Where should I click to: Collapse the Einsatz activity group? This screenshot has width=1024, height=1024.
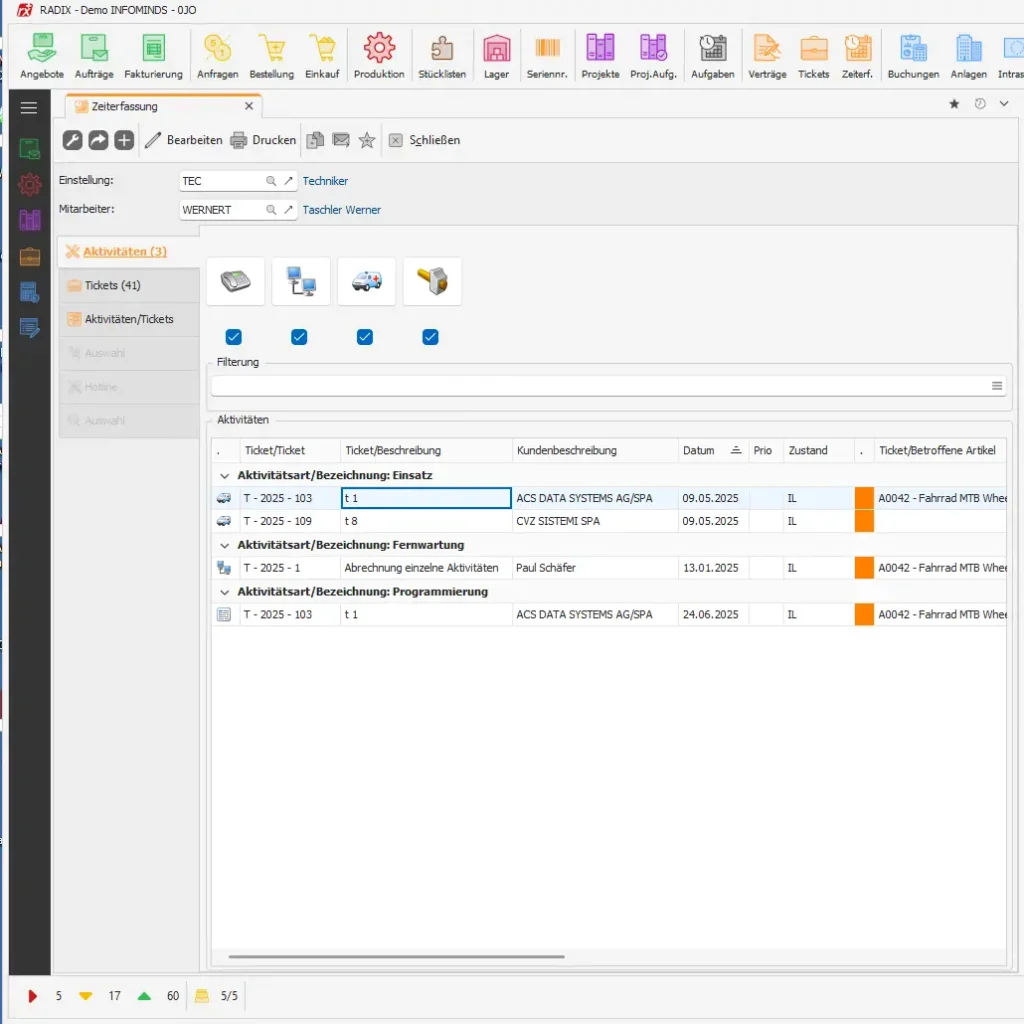tap(225, 475)
